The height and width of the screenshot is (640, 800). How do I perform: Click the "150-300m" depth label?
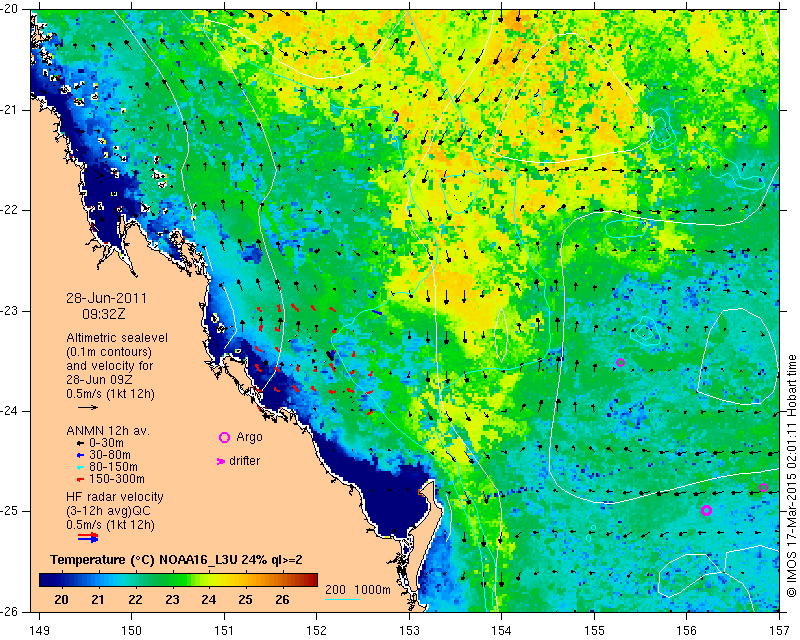pos(117,480)
